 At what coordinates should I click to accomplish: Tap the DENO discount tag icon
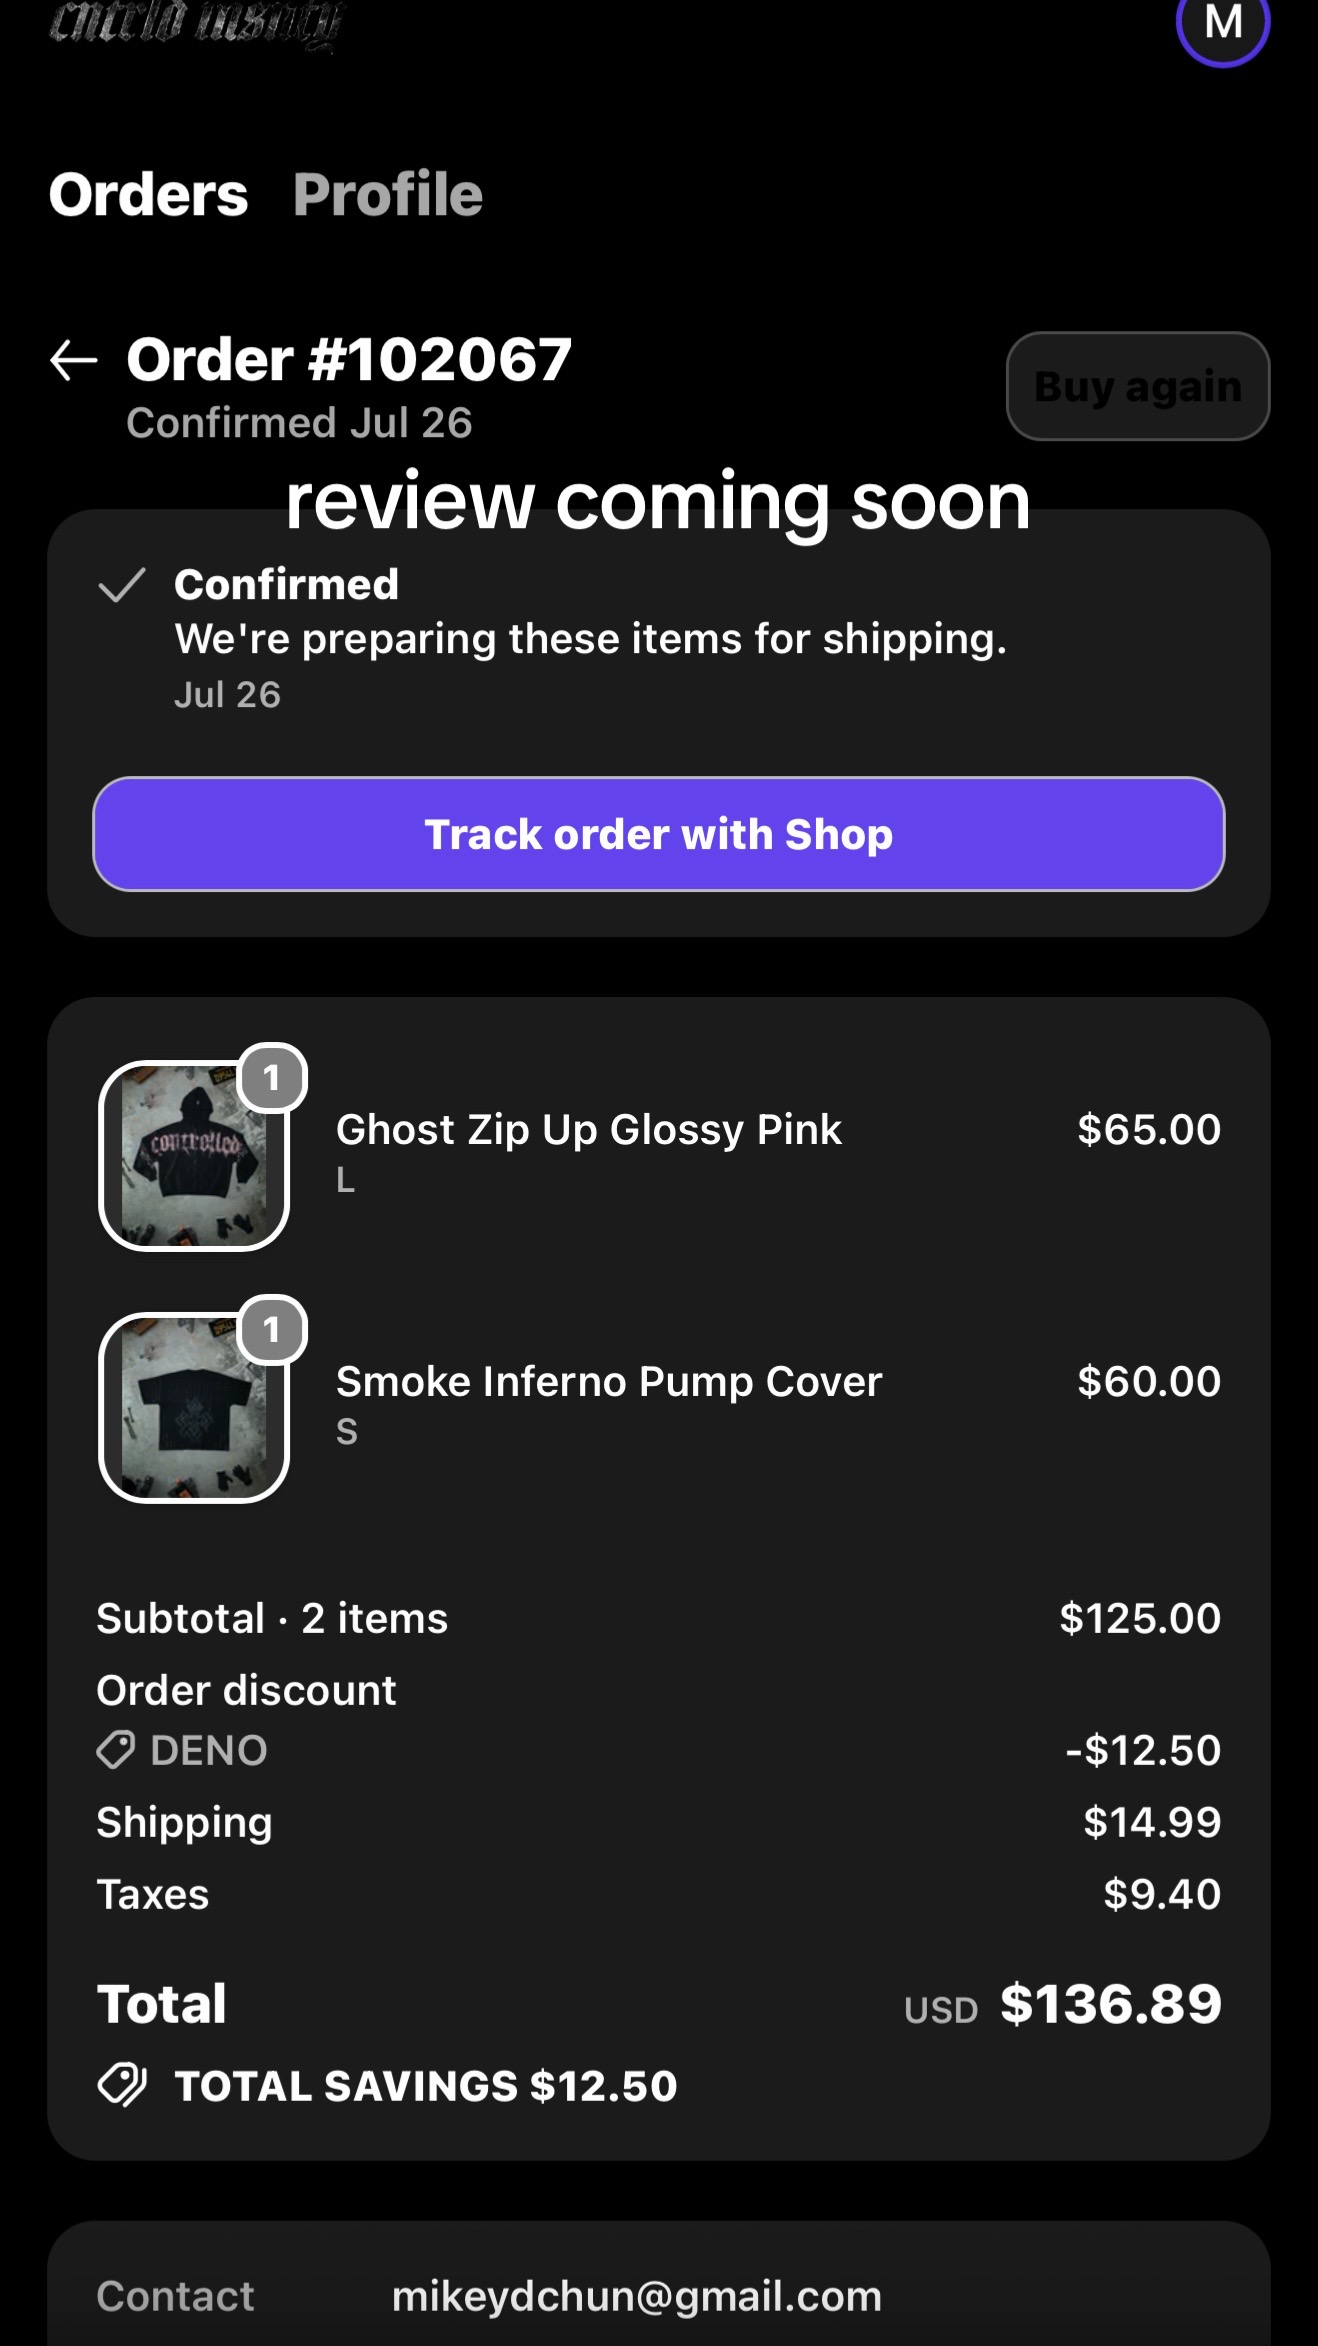115,1750
